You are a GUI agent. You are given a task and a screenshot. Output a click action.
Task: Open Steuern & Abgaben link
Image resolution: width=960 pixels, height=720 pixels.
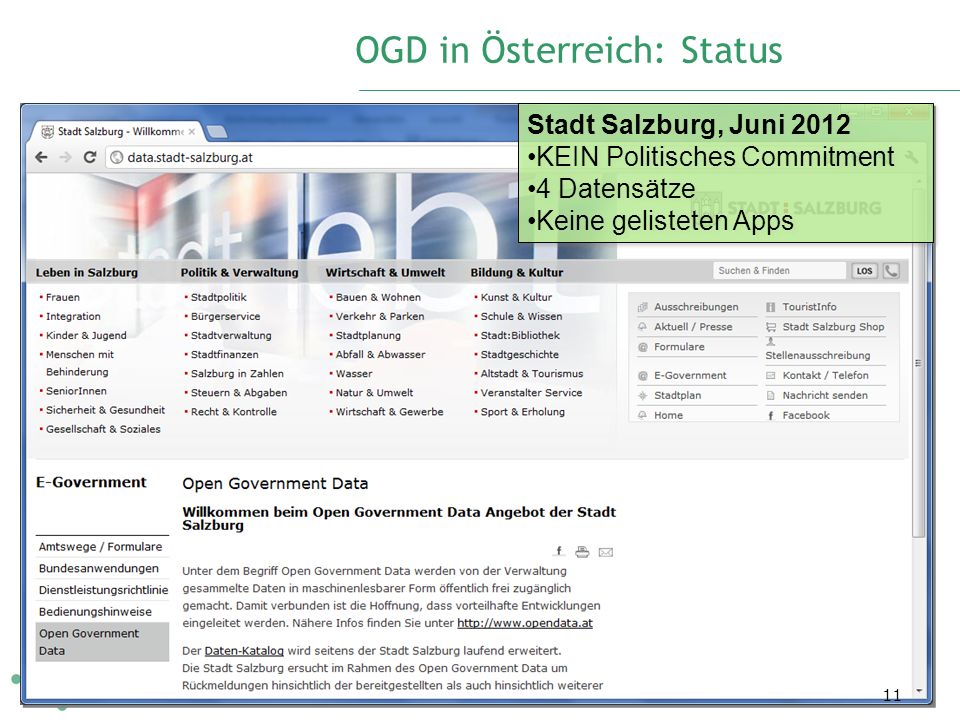click(239, 393)
